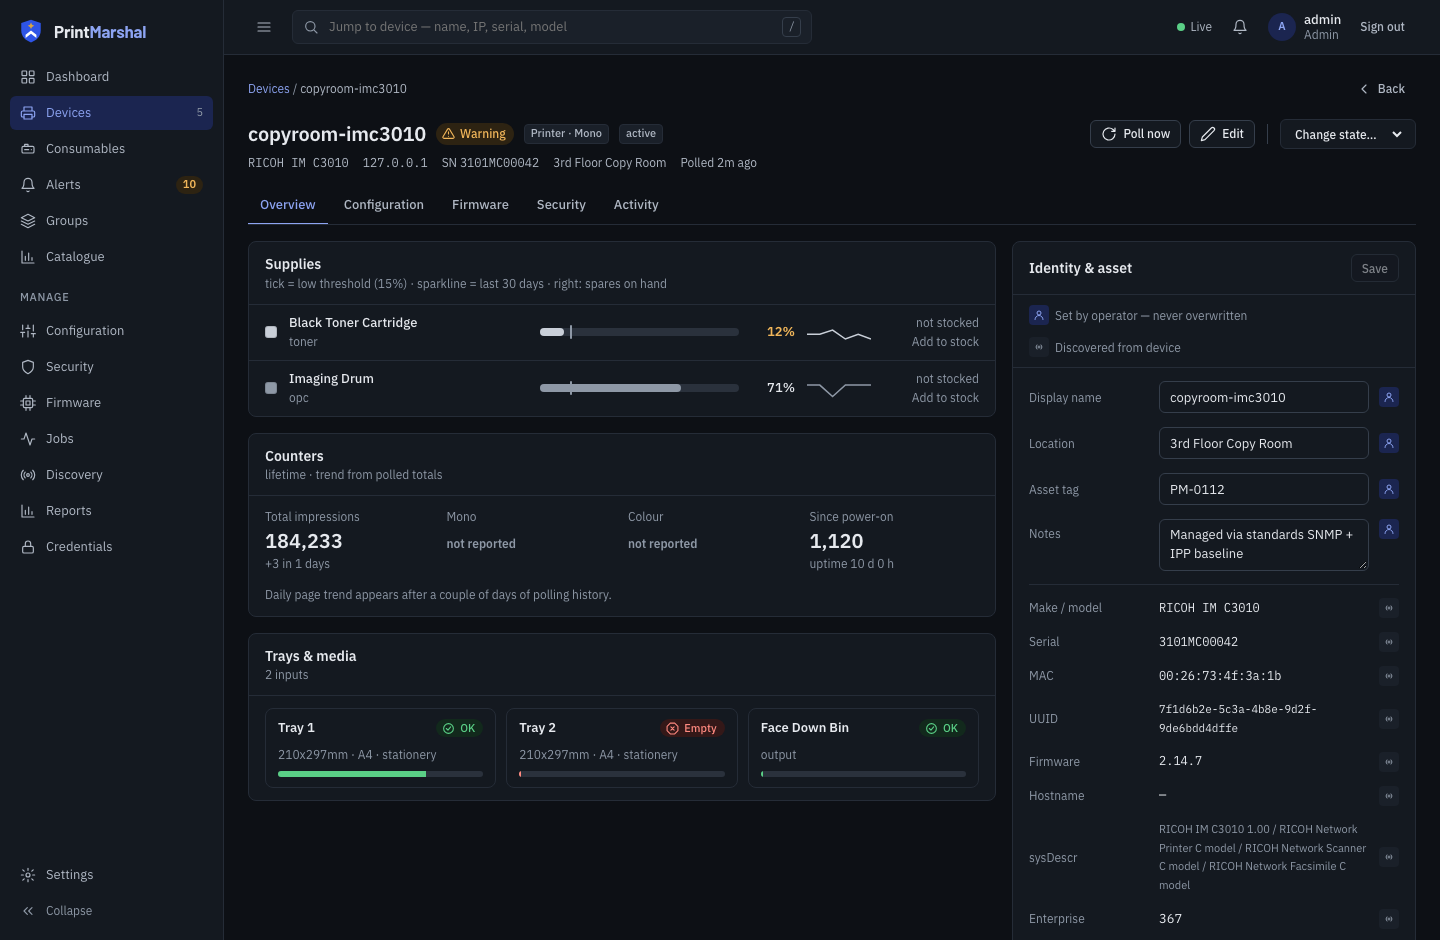
Task: Click Add to stock for Black Toner
Action: click(x=945, y=342)
